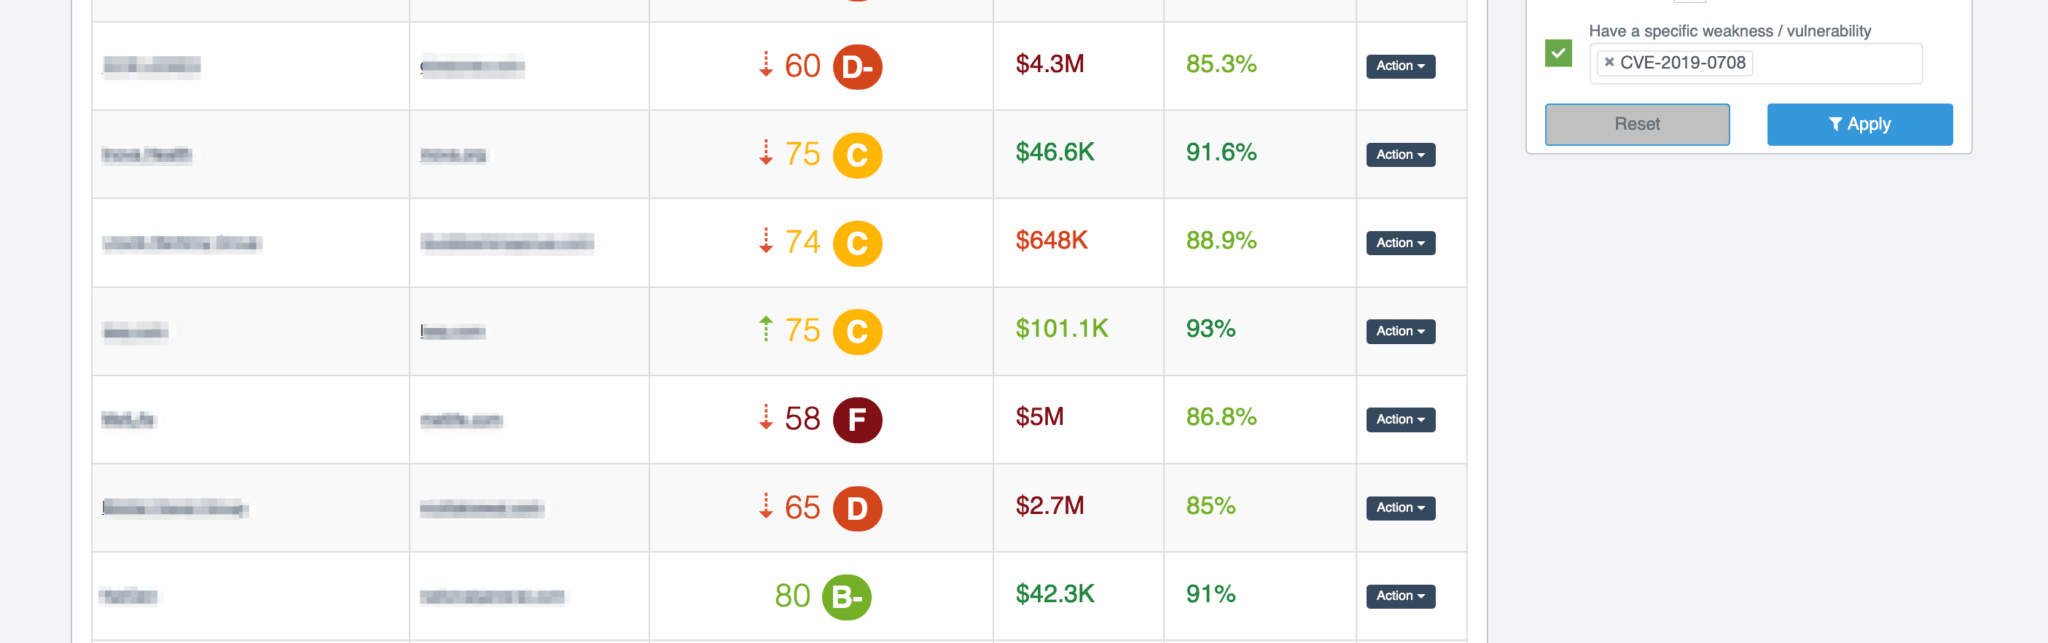Click the score 80 in the last row
Image resolution: width=2048 pixels, height=643 pixels.
coord(792,596)
